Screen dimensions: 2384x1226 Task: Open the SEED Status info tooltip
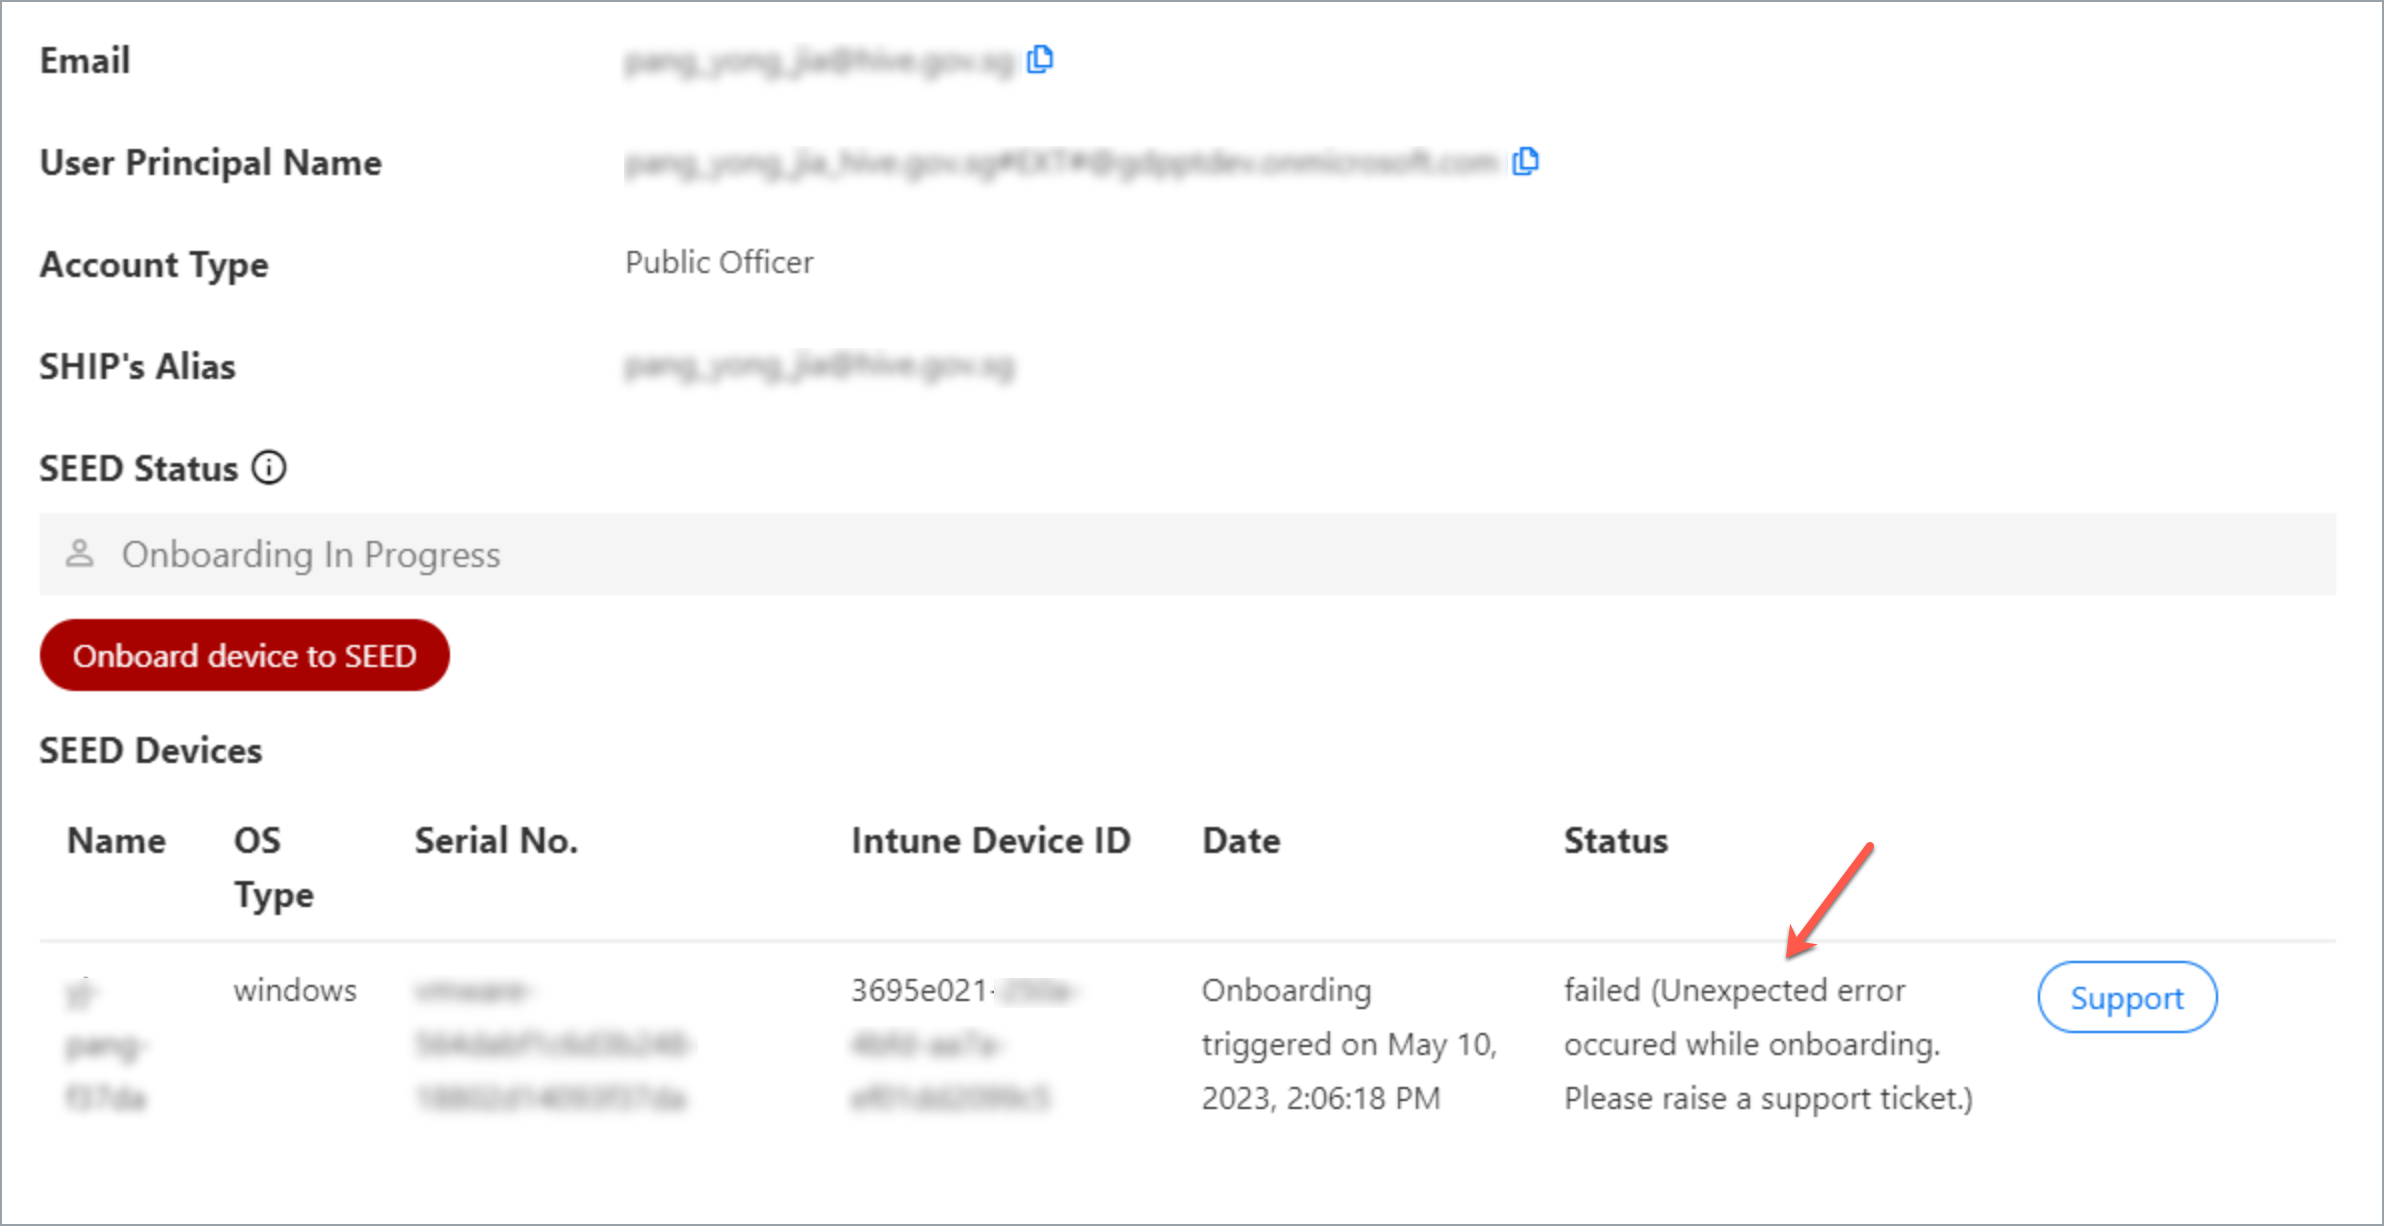click(268, 467)
